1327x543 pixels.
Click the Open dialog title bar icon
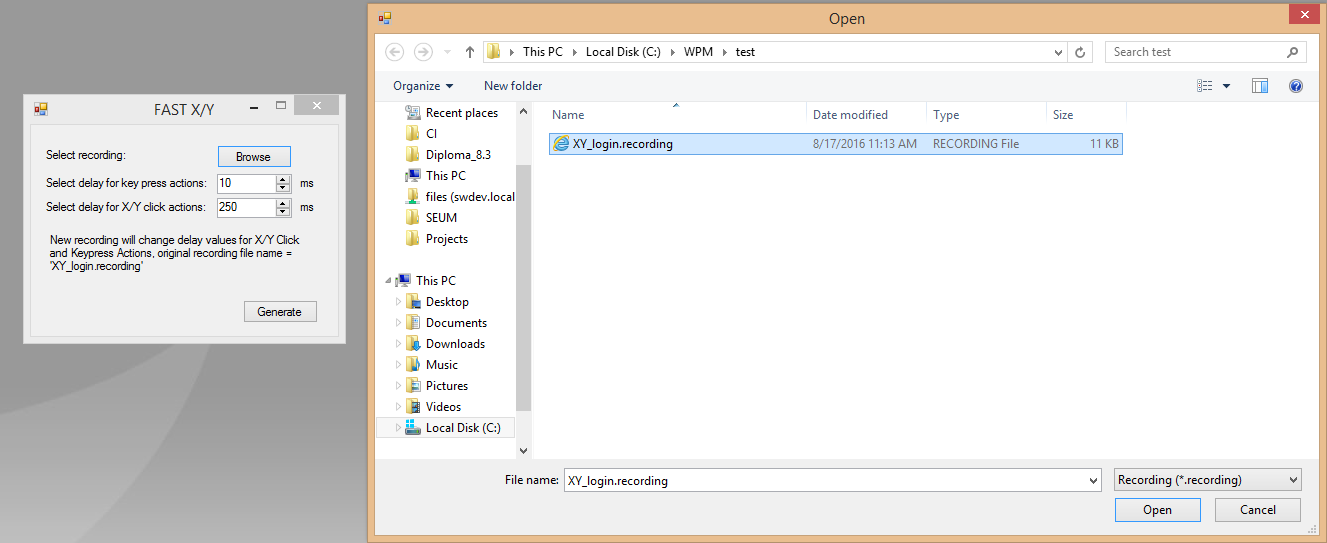coord(385,17)
